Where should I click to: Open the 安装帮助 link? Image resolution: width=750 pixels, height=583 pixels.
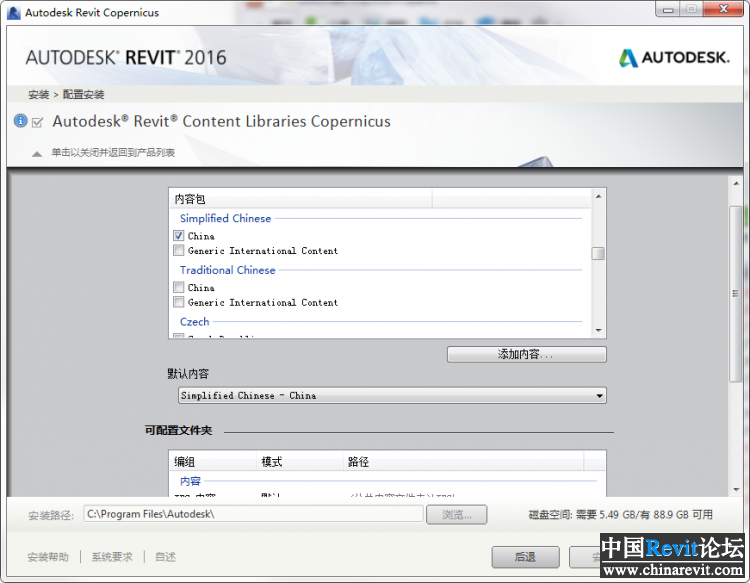click(x=48, y=557)
